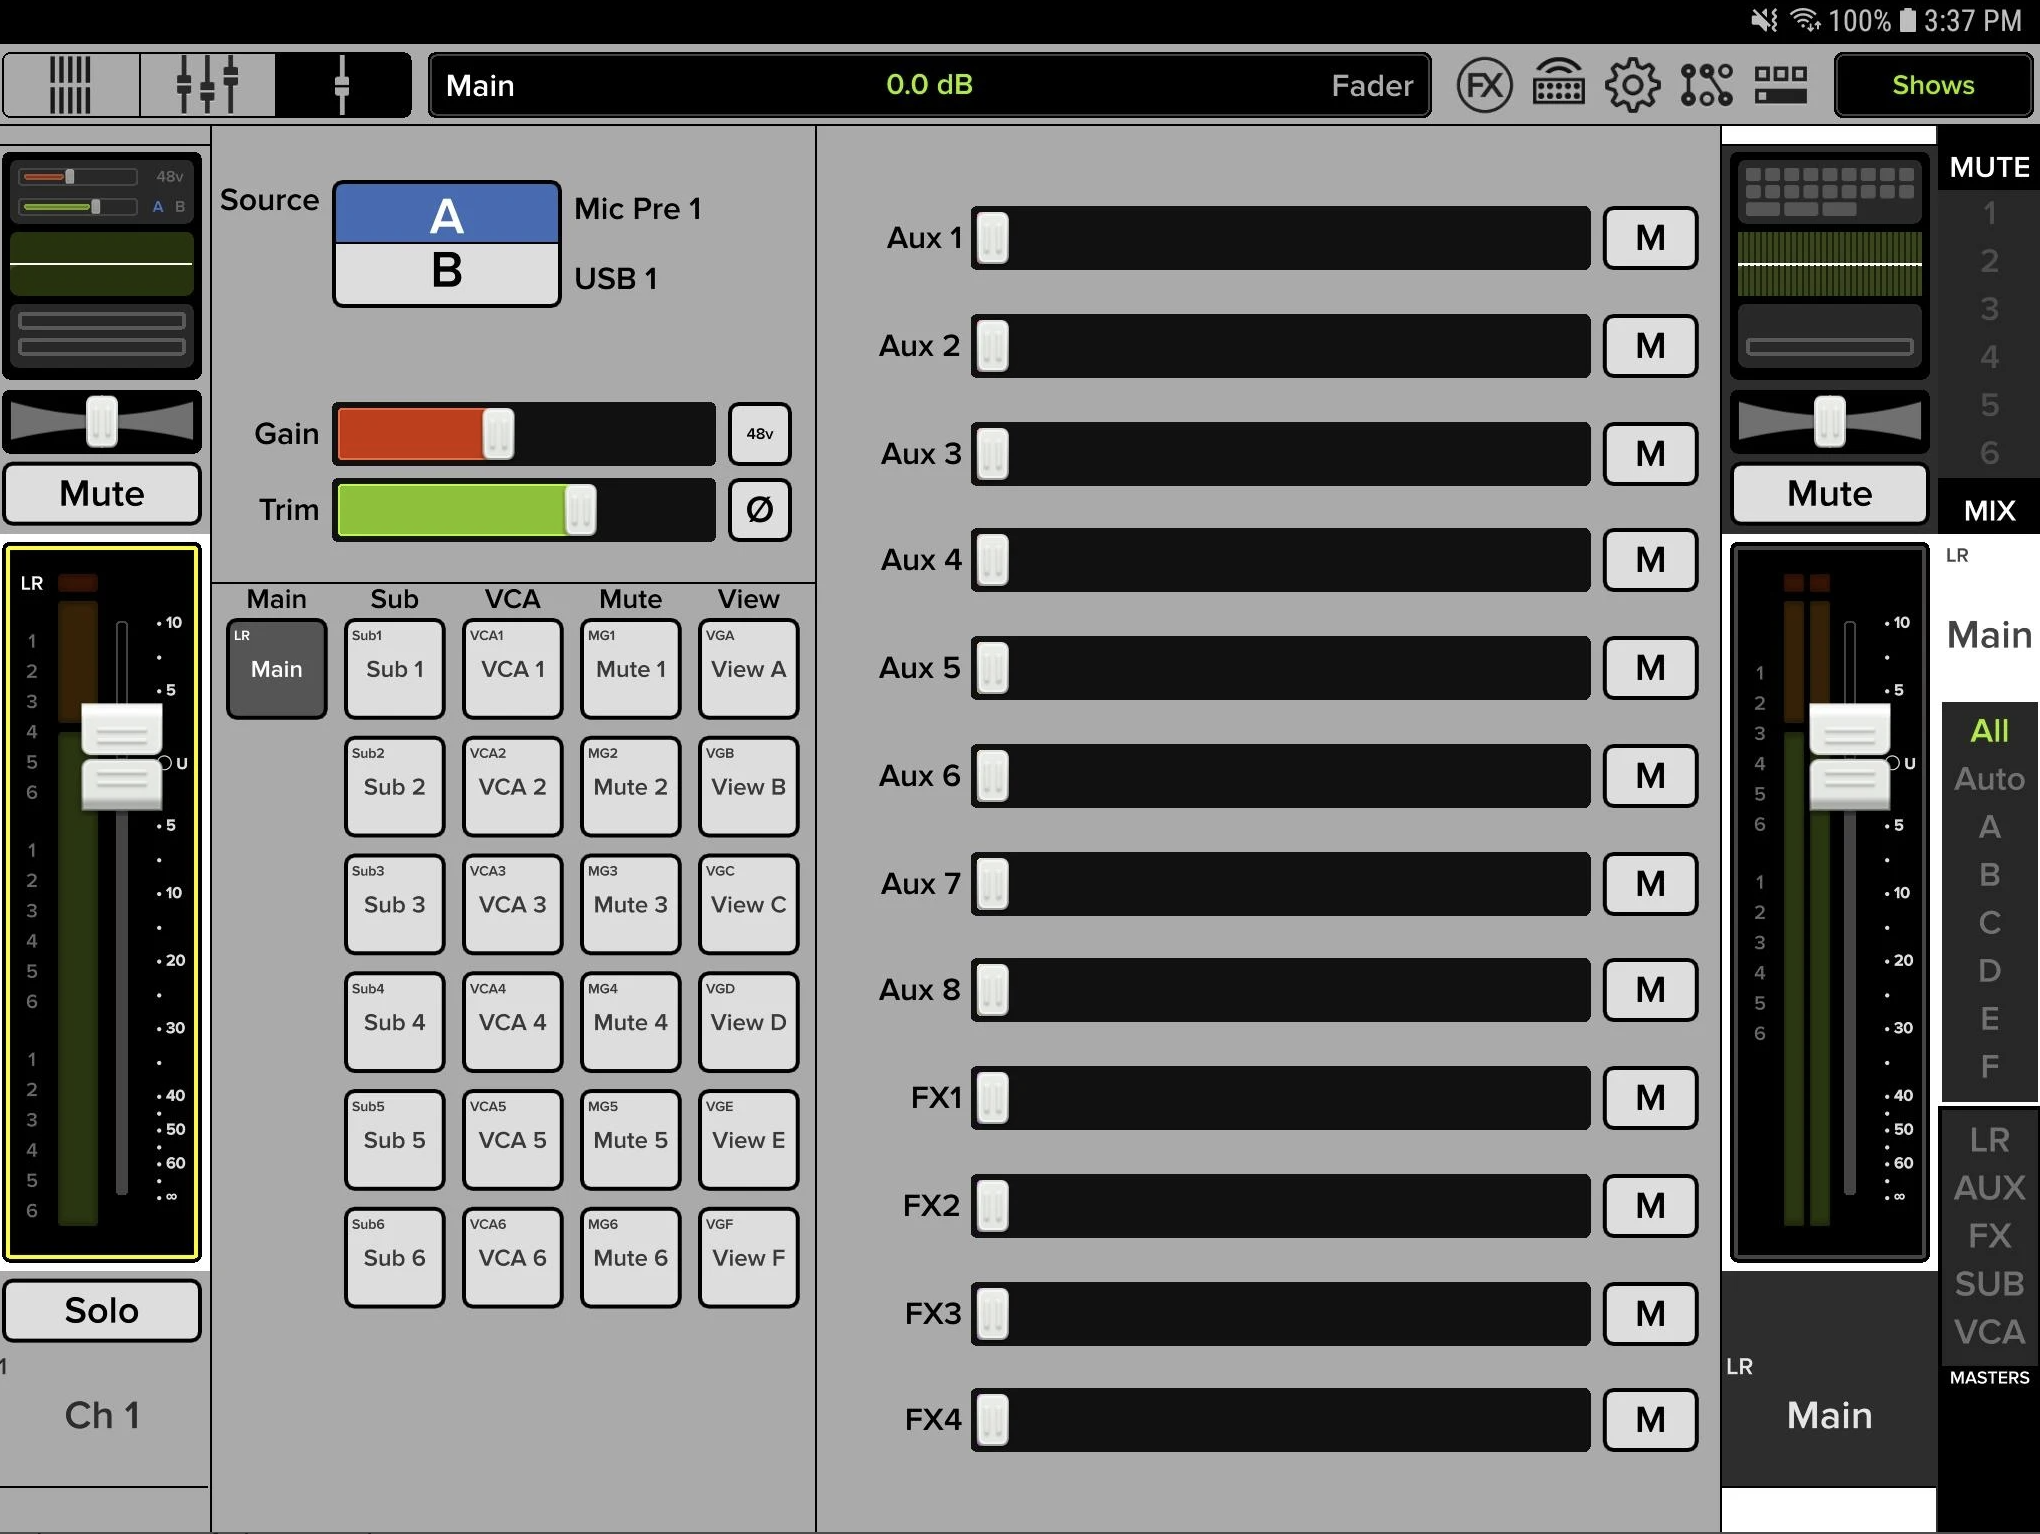Assign channel to Sub 1
This screenshot has width=2040, height=1534.
coord(395,669)
